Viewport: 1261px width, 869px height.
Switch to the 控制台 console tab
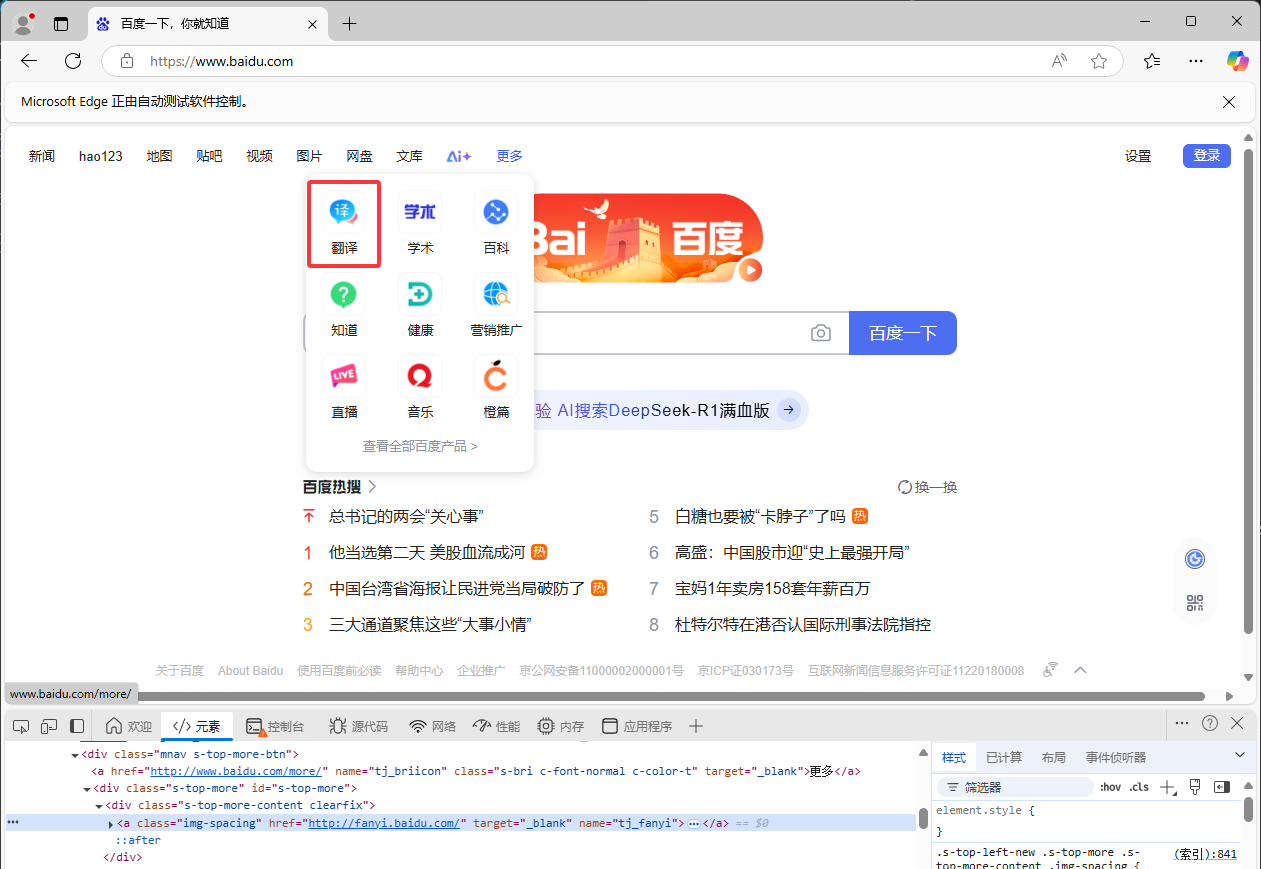[275, 726]
